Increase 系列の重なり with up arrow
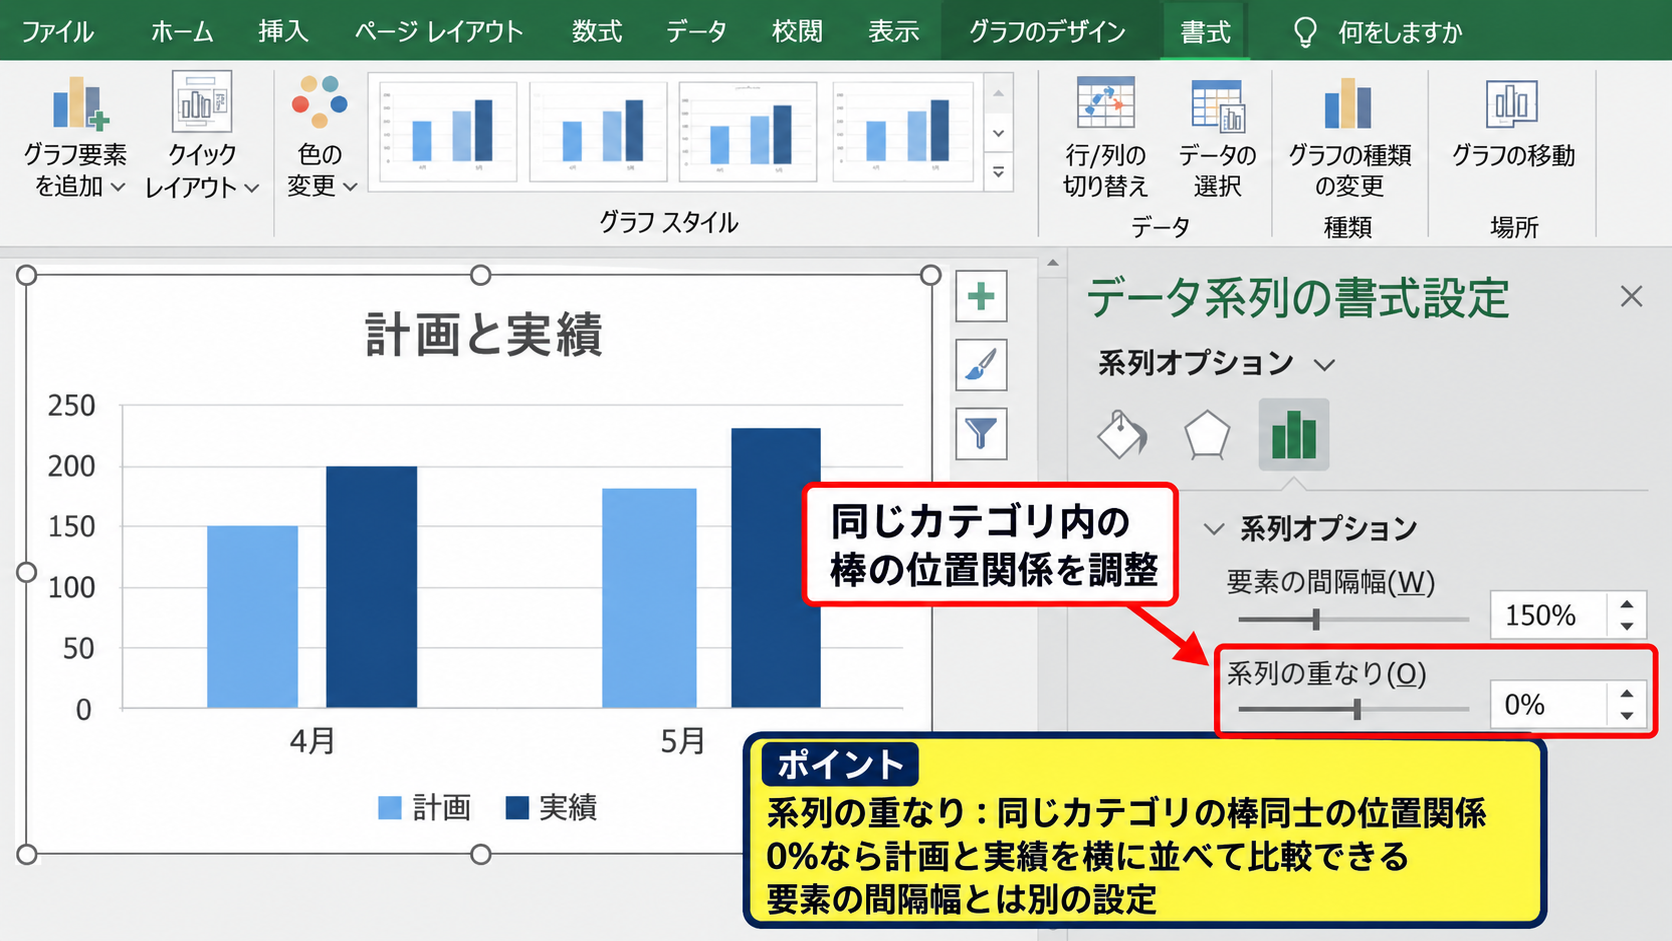Viewport: 1672px width, 941px height. (x=1627, y=694)
